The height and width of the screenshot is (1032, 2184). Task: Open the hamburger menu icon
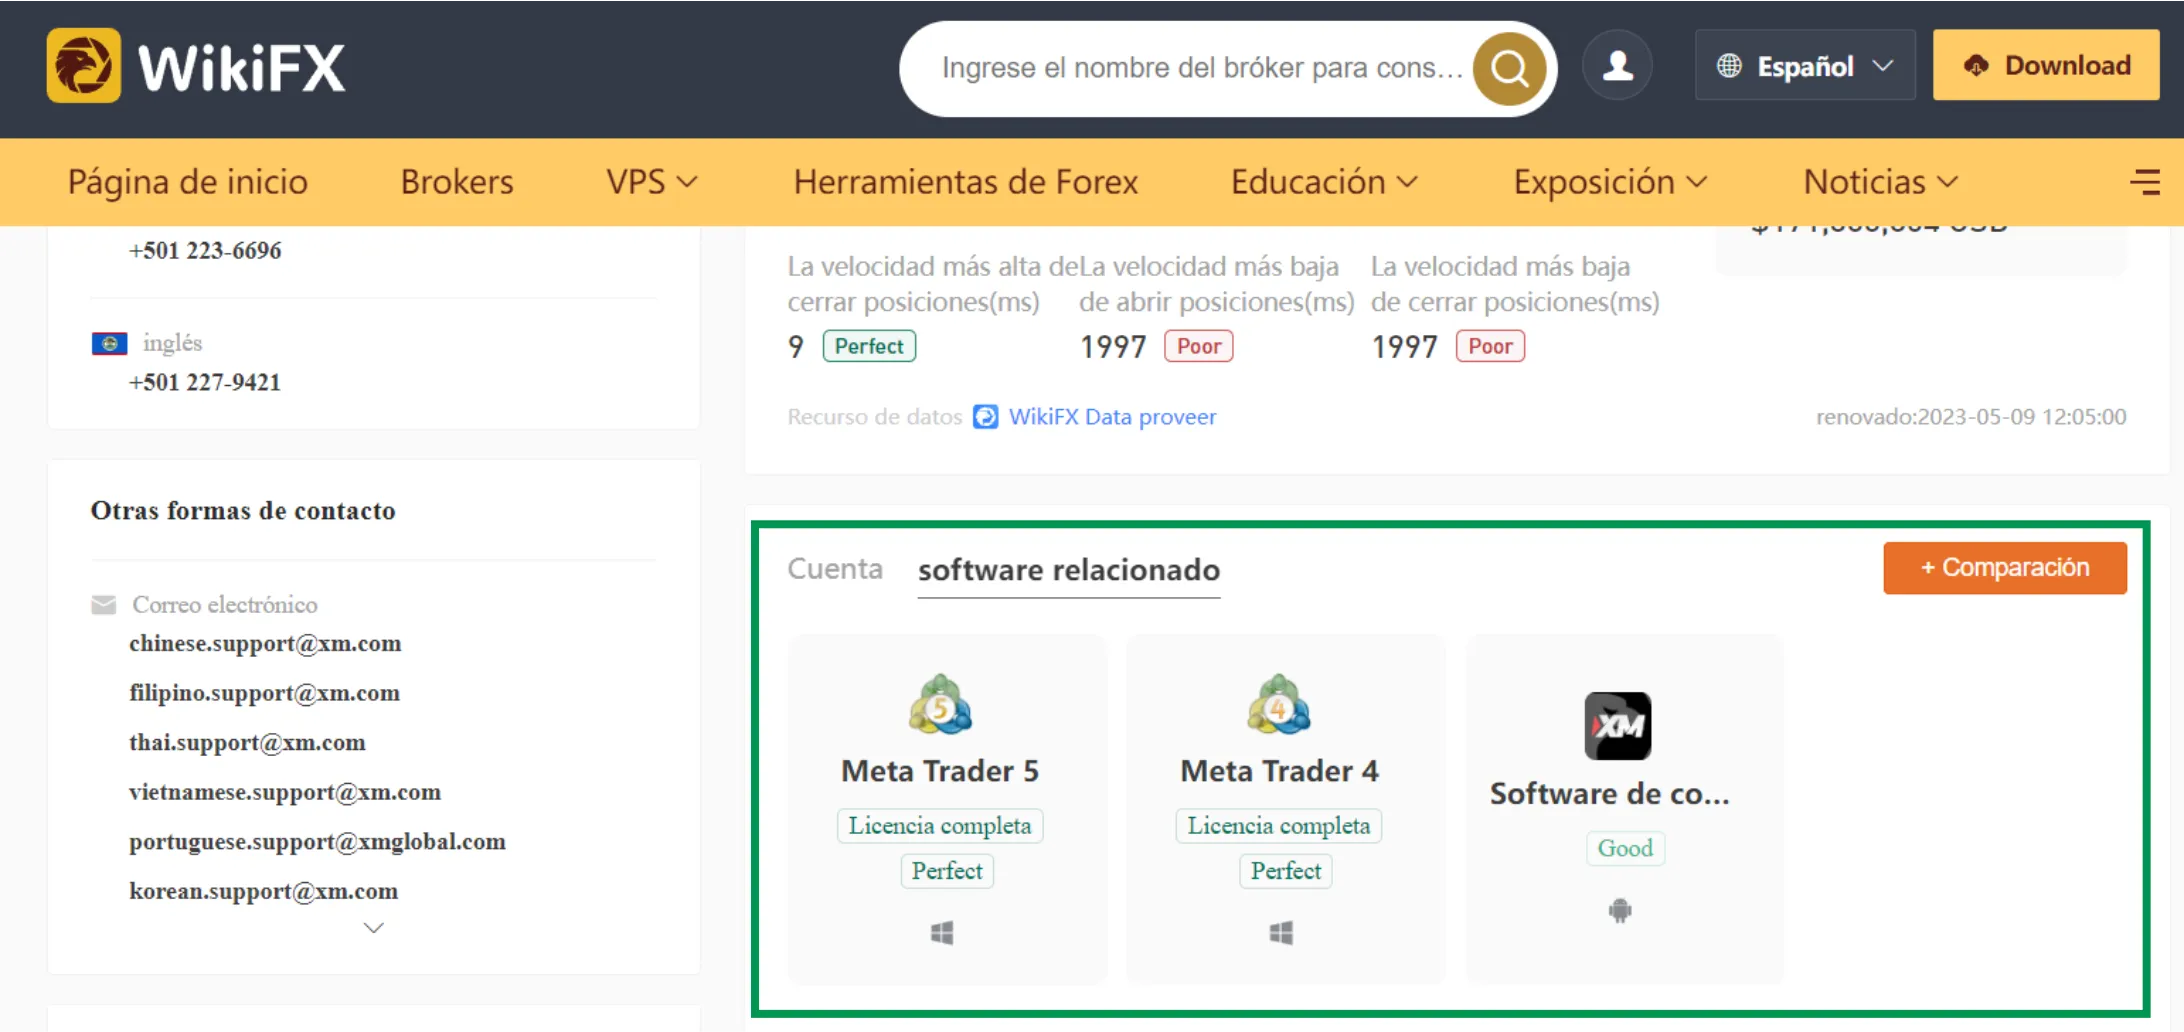2145,182
